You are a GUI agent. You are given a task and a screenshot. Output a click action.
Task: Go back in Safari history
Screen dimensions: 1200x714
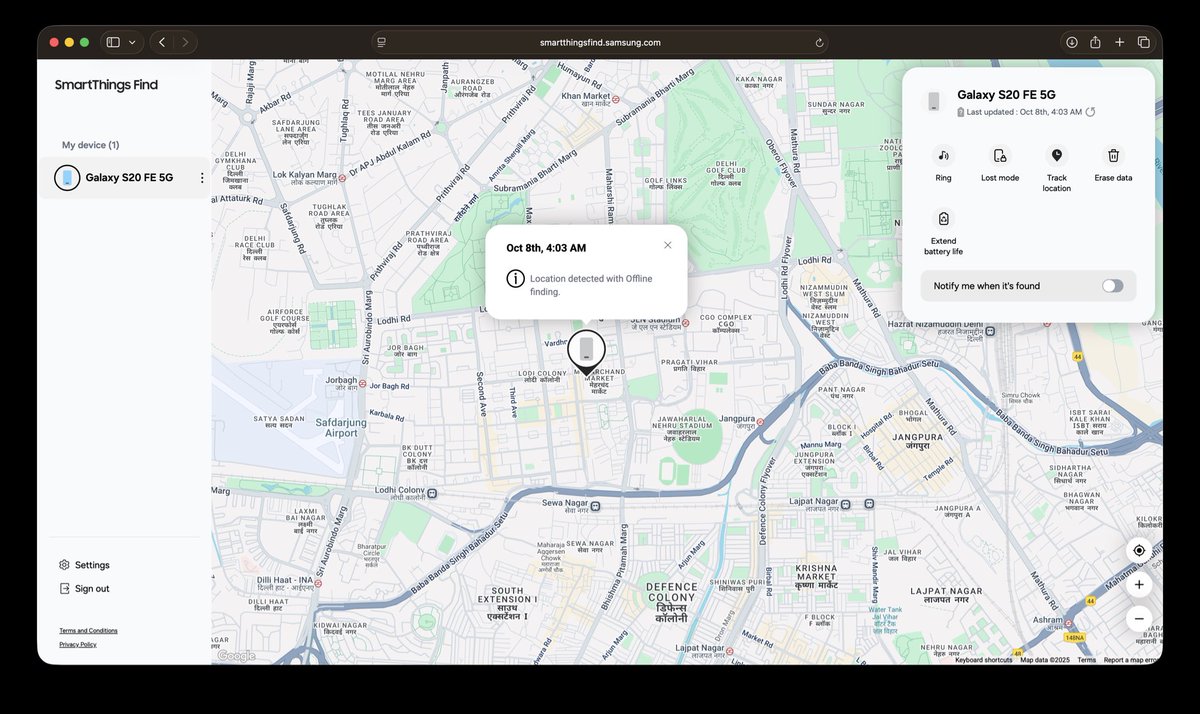pyautogui.click(x=162, y=42)
